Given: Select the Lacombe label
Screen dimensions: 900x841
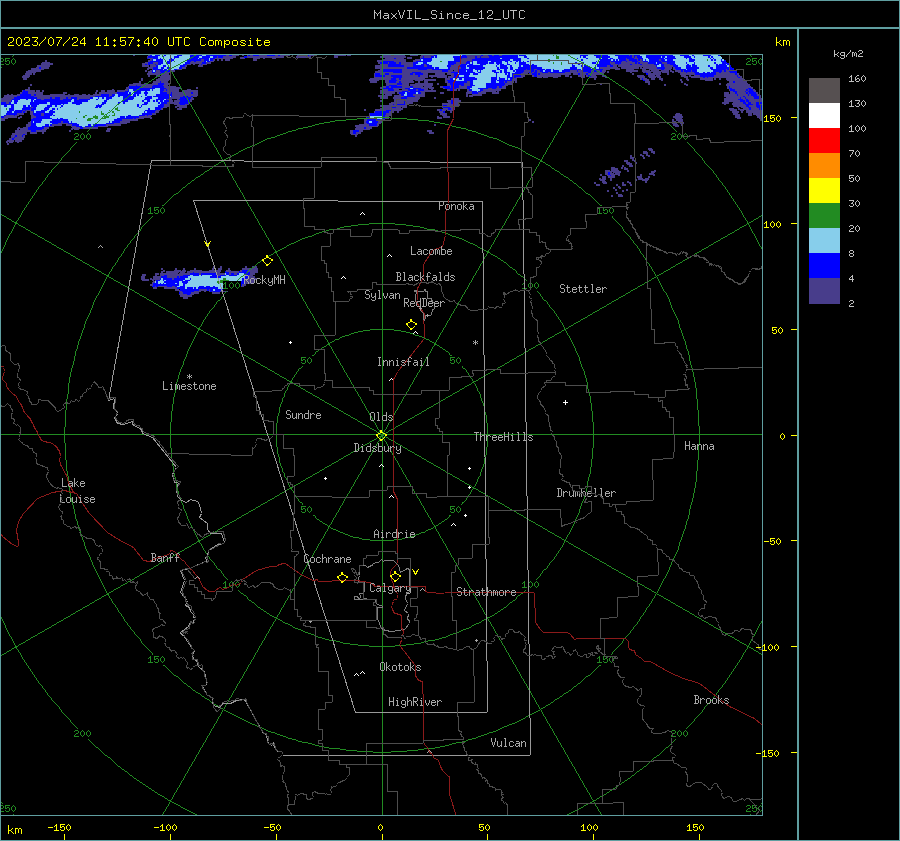Looking at the screenshot, I should (431, 251).
